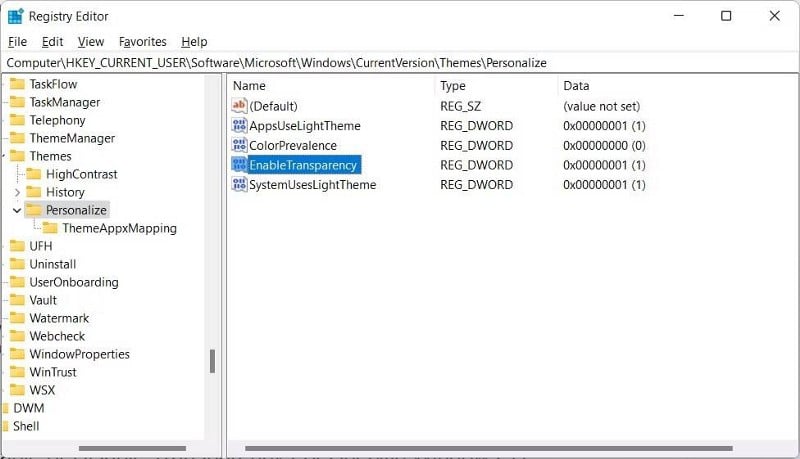
Task: Click the (Default) string value icon
Action: click(x=239, y=106)
